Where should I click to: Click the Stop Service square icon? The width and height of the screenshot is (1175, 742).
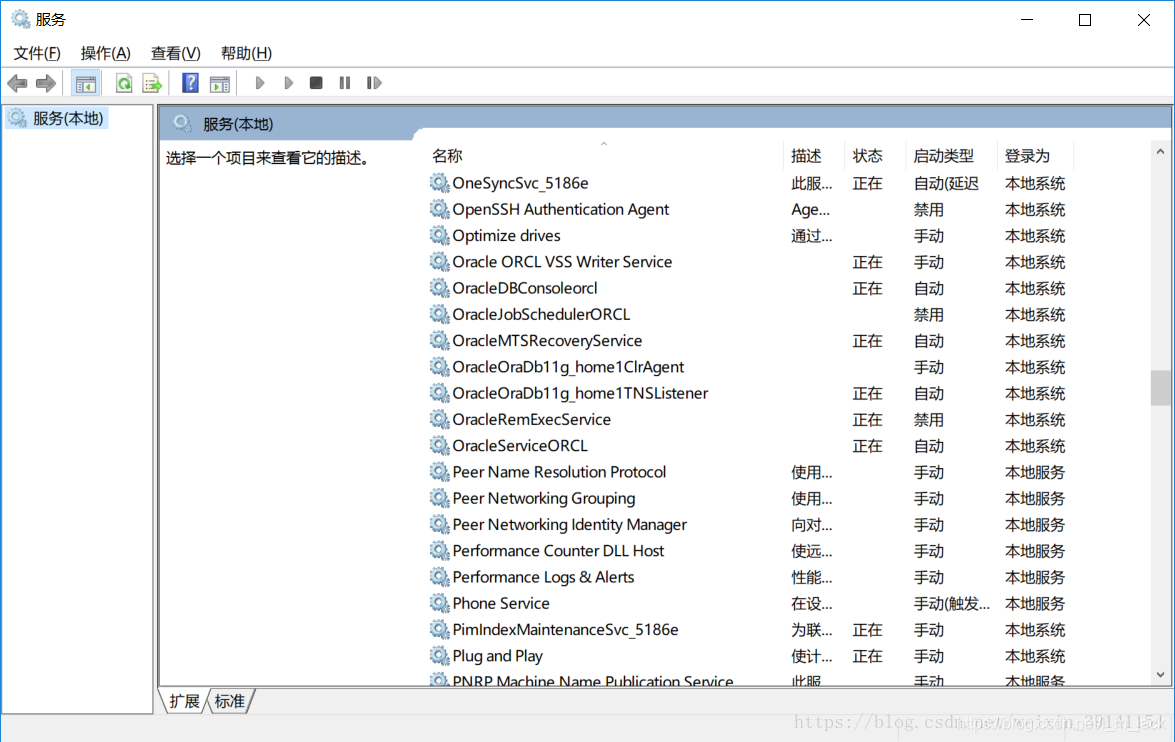coord(316,83)
